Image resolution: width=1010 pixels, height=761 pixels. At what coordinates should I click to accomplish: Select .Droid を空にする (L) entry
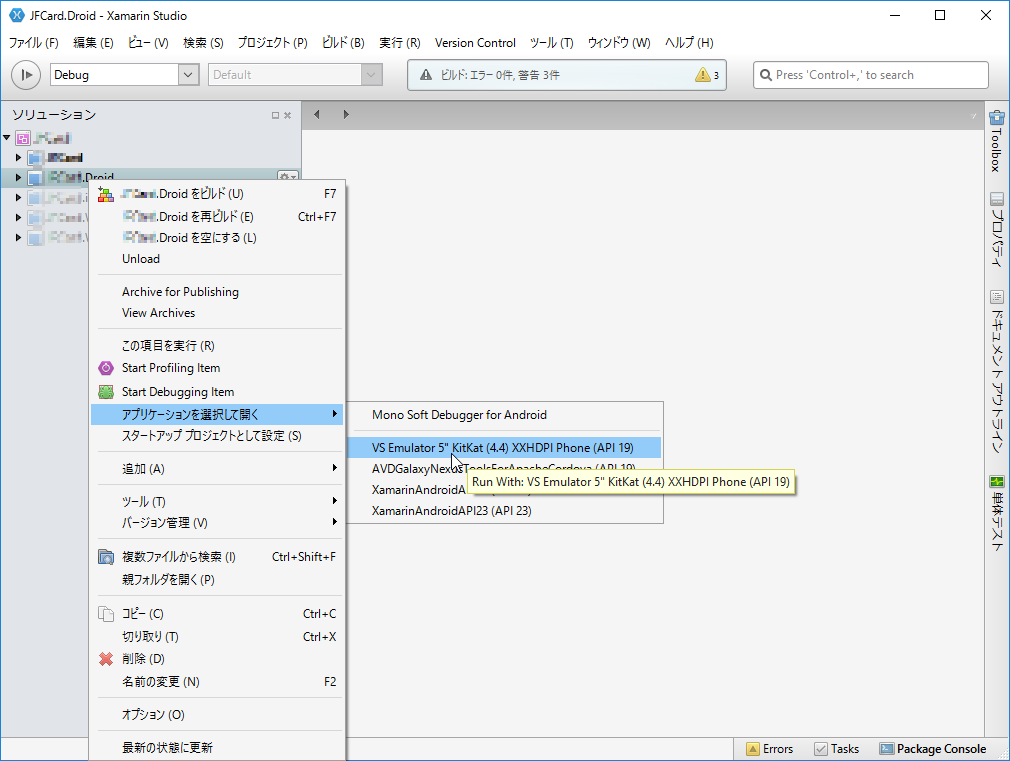tap(217, 238)
